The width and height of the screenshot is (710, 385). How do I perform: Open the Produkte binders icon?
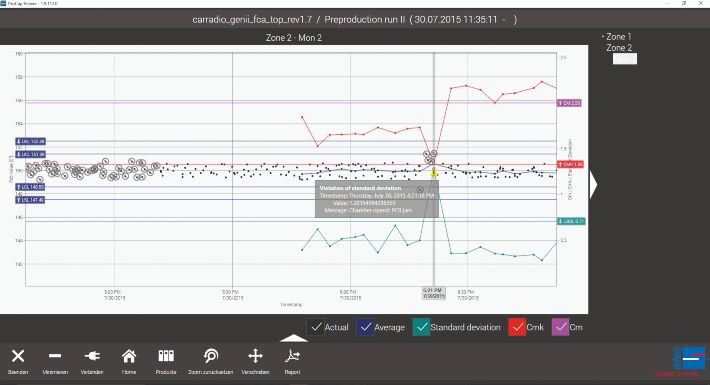[x=166, y=356]
